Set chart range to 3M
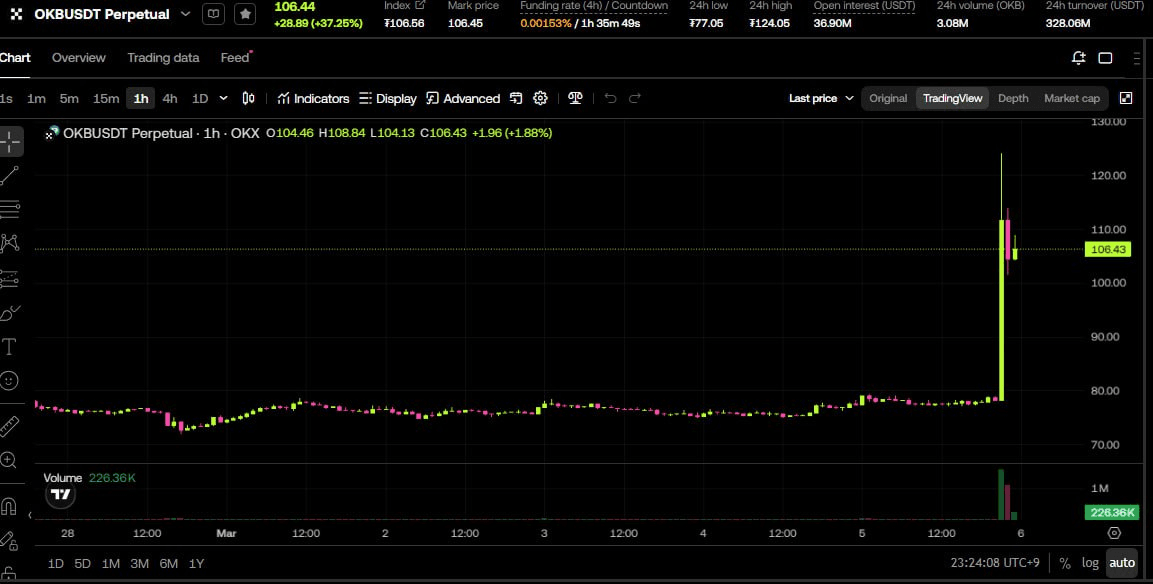 140,563
